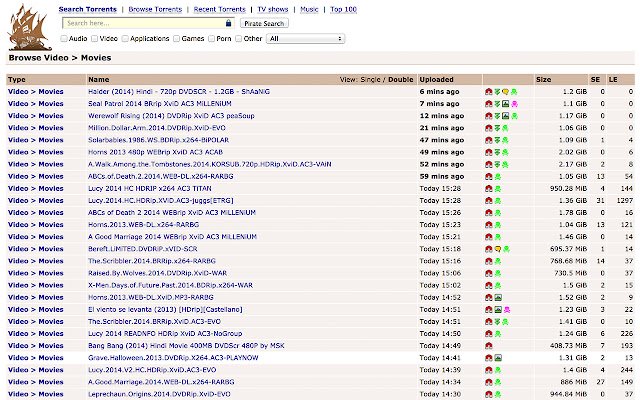Open Werewolf Rising (2014) DVDRip torrent
The height and width of the screenshot is (400, 640).
click(171, 116)
